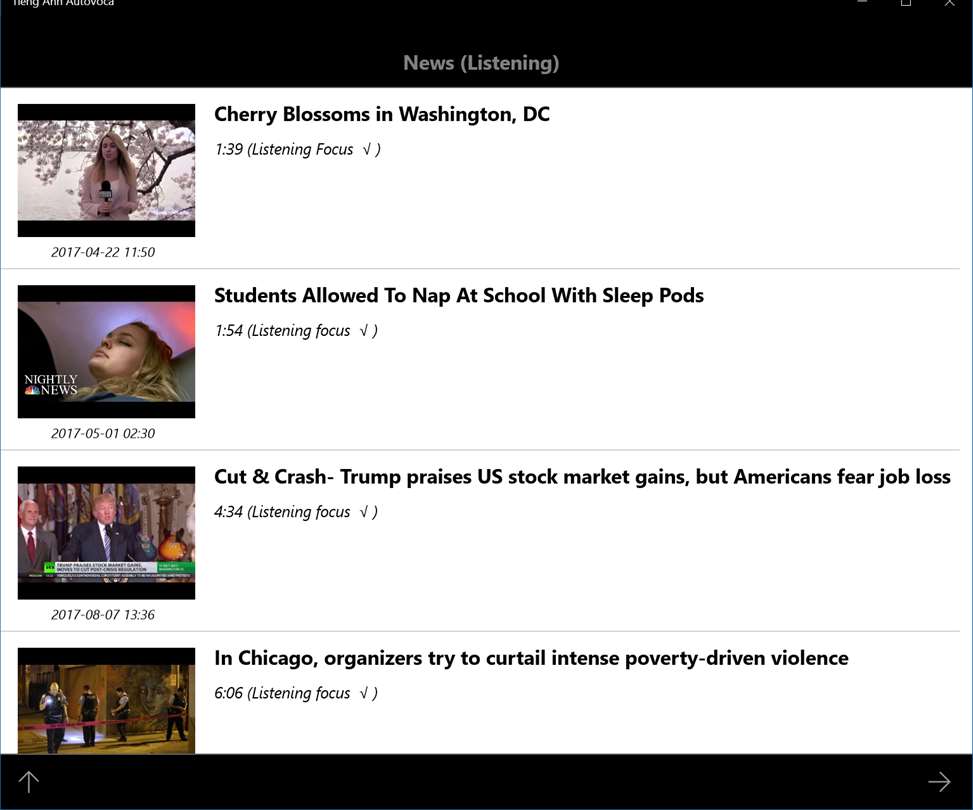The height and width of the screenshot is (810, 973).
Task: Click the 1:39 (Listening Focus) label
Action: pyautogui.click(x=297, y=150)
